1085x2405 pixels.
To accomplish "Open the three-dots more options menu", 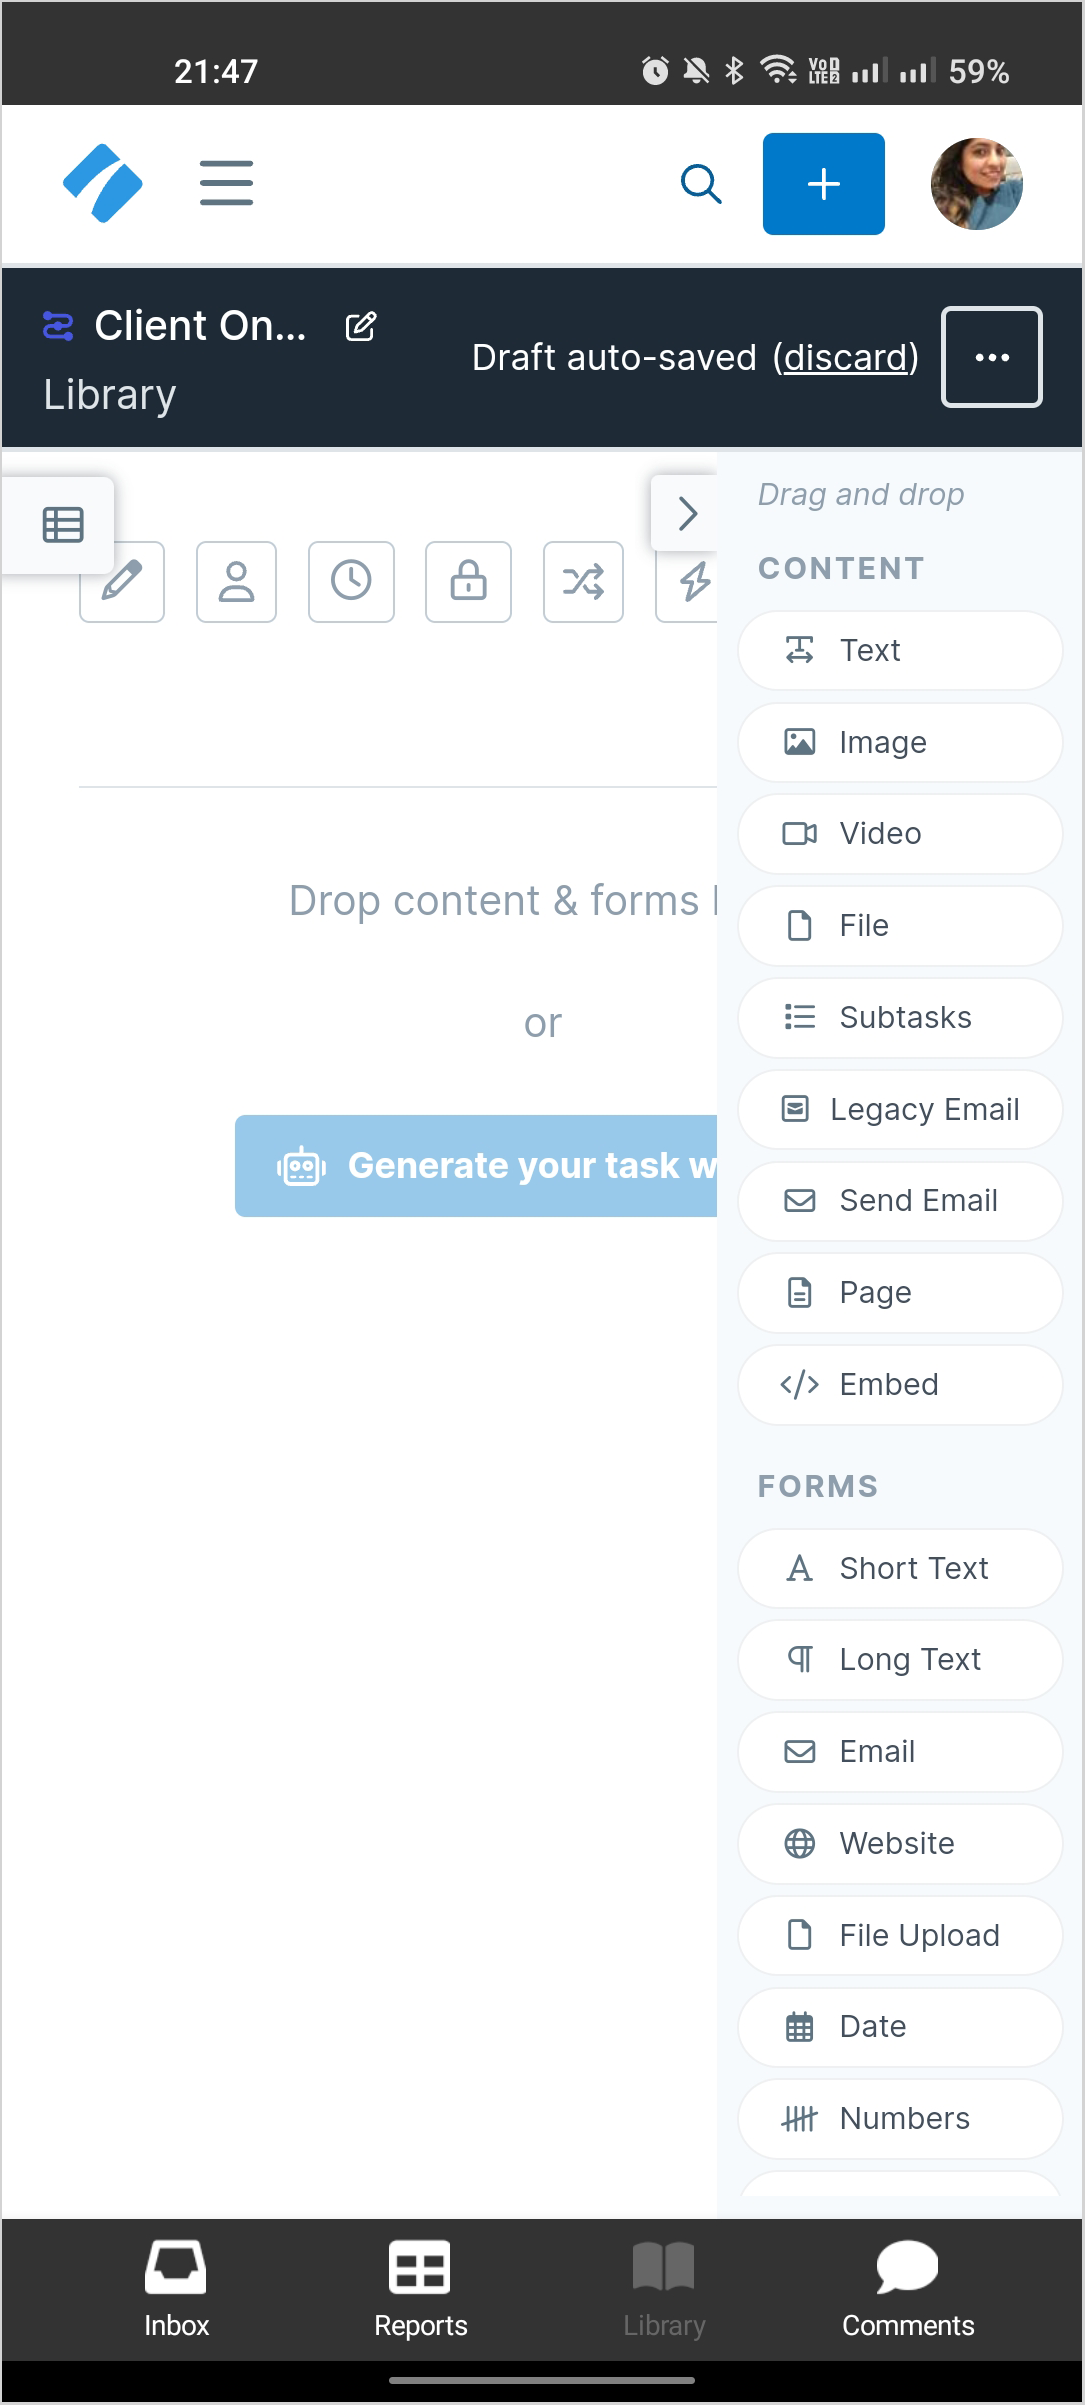I will tap(992, 357).
